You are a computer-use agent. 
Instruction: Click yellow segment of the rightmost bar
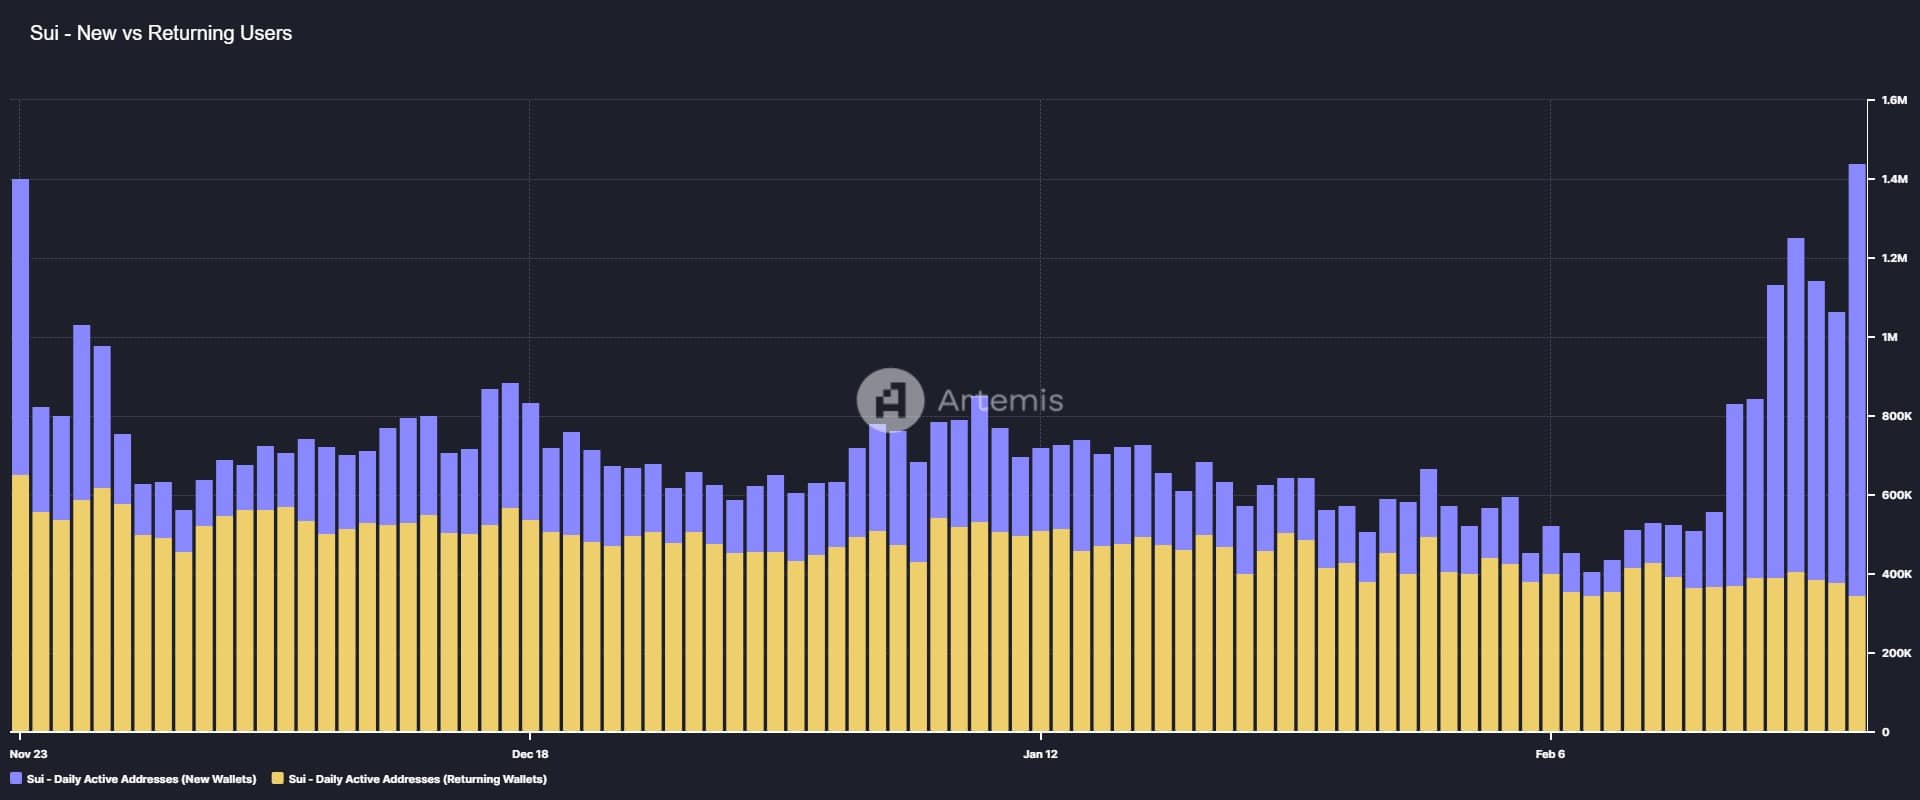click(x=1856, y=660)
